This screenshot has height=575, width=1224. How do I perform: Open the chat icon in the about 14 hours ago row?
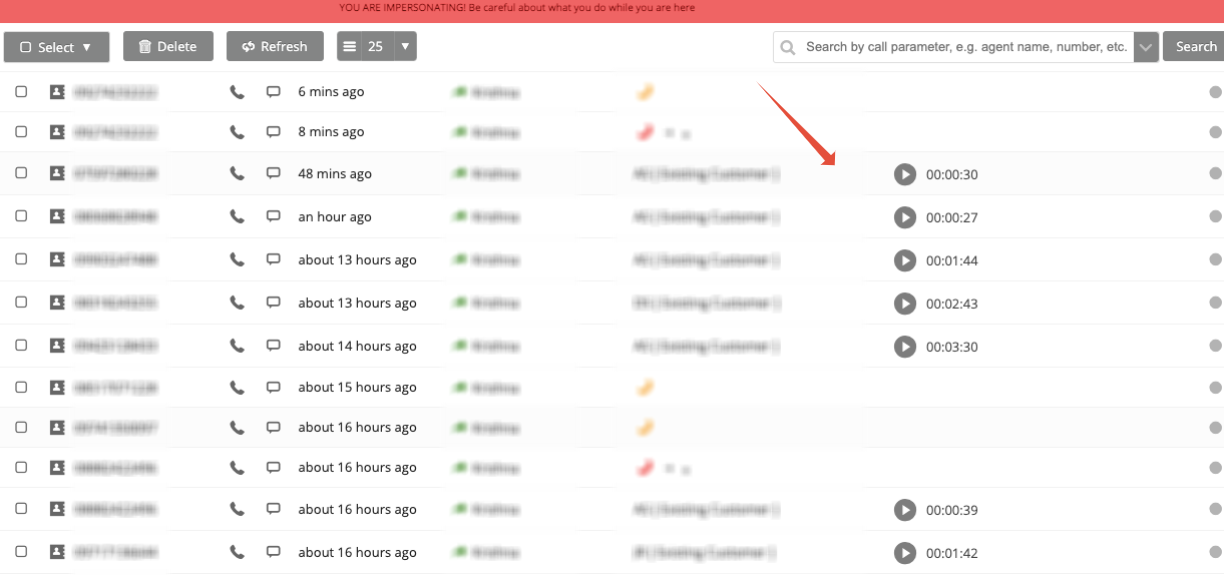click(273, 346)
